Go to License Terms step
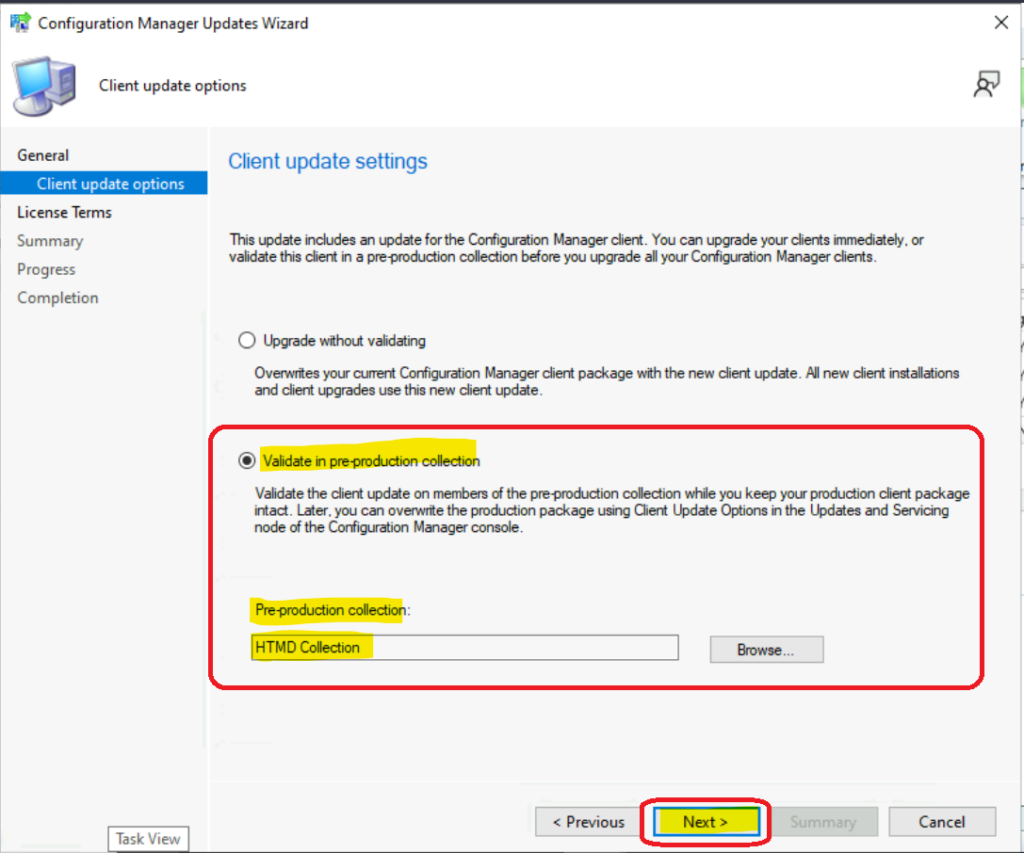This screenshot has width=1024, height=853. coord(64,212)
